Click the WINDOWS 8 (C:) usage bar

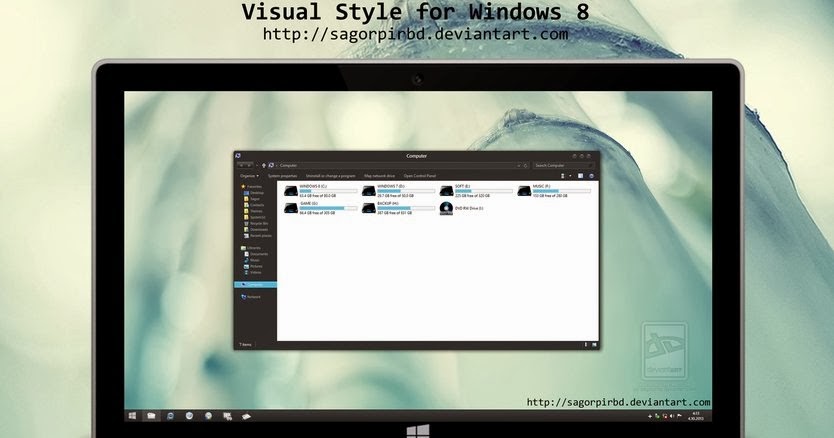[328, 191]
